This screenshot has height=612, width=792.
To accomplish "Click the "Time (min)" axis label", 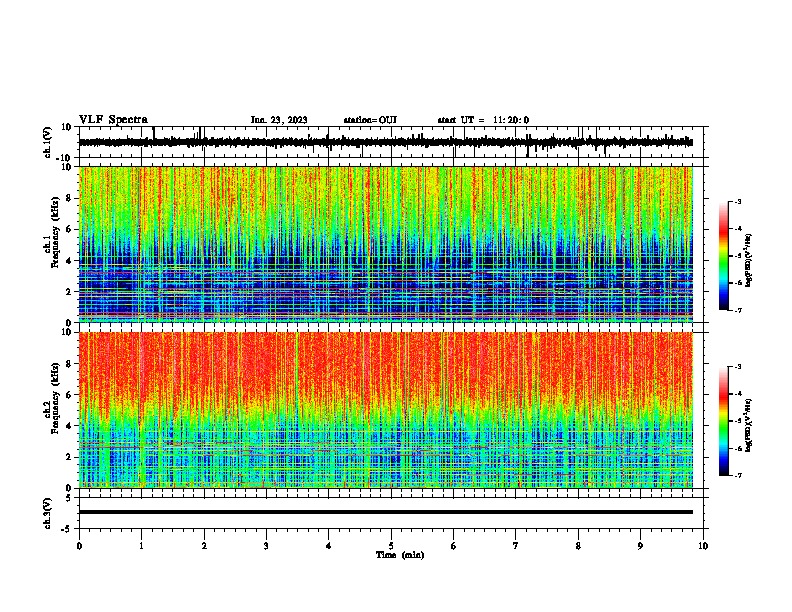I will coord(400,555).
